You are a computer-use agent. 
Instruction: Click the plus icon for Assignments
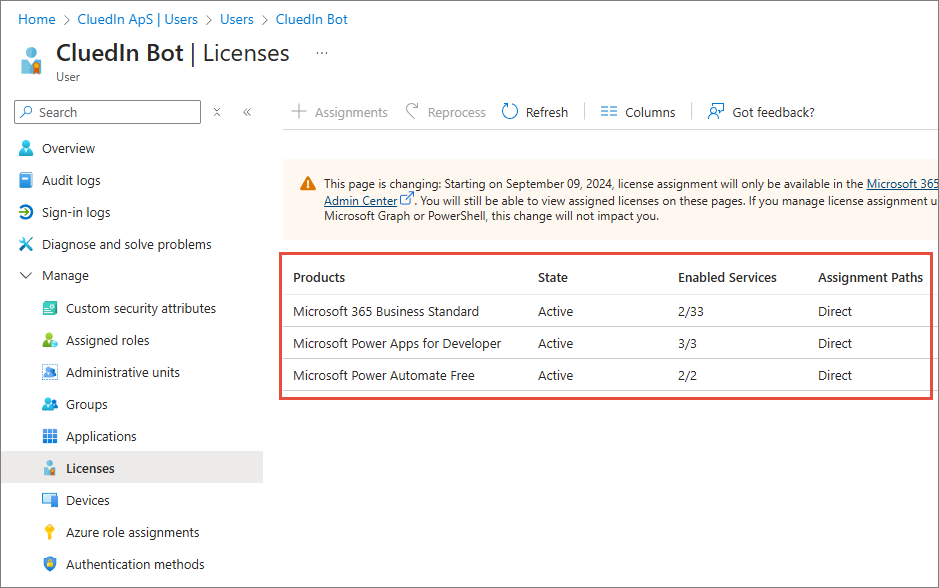[x=299, y=111]
